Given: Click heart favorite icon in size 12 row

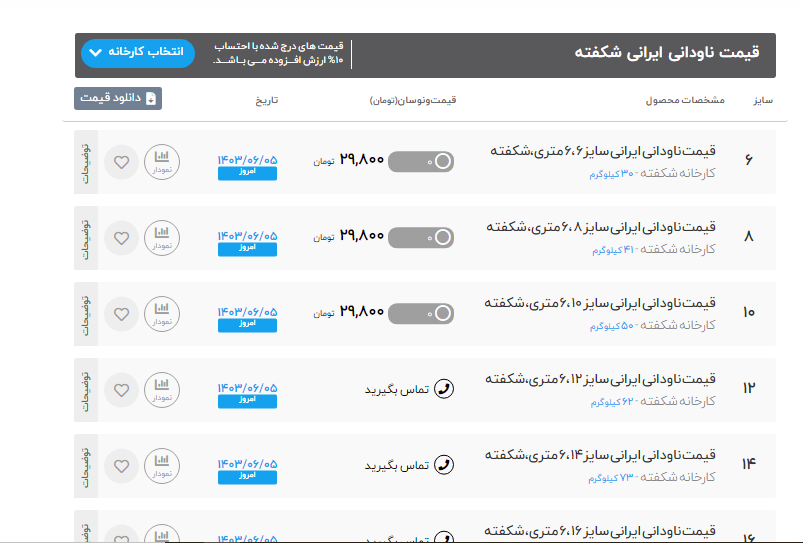Looking at the screenshot, I should coord(121,390).
